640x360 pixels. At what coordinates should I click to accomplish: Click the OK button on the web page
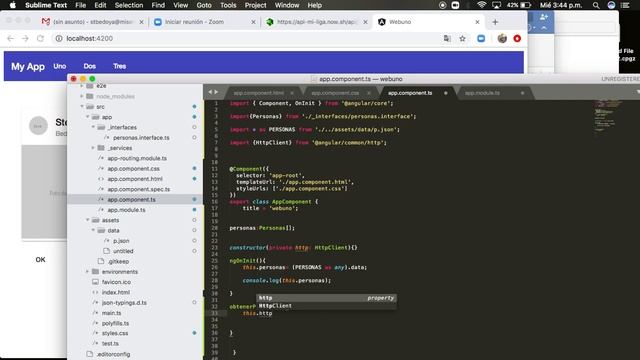point(40,260)
